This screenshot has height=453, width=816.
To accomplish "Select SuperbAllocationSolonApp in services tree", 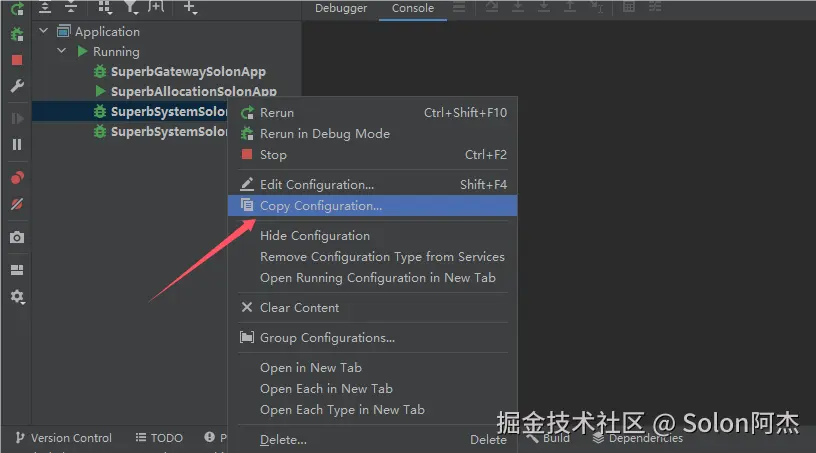I will (194, 91).
